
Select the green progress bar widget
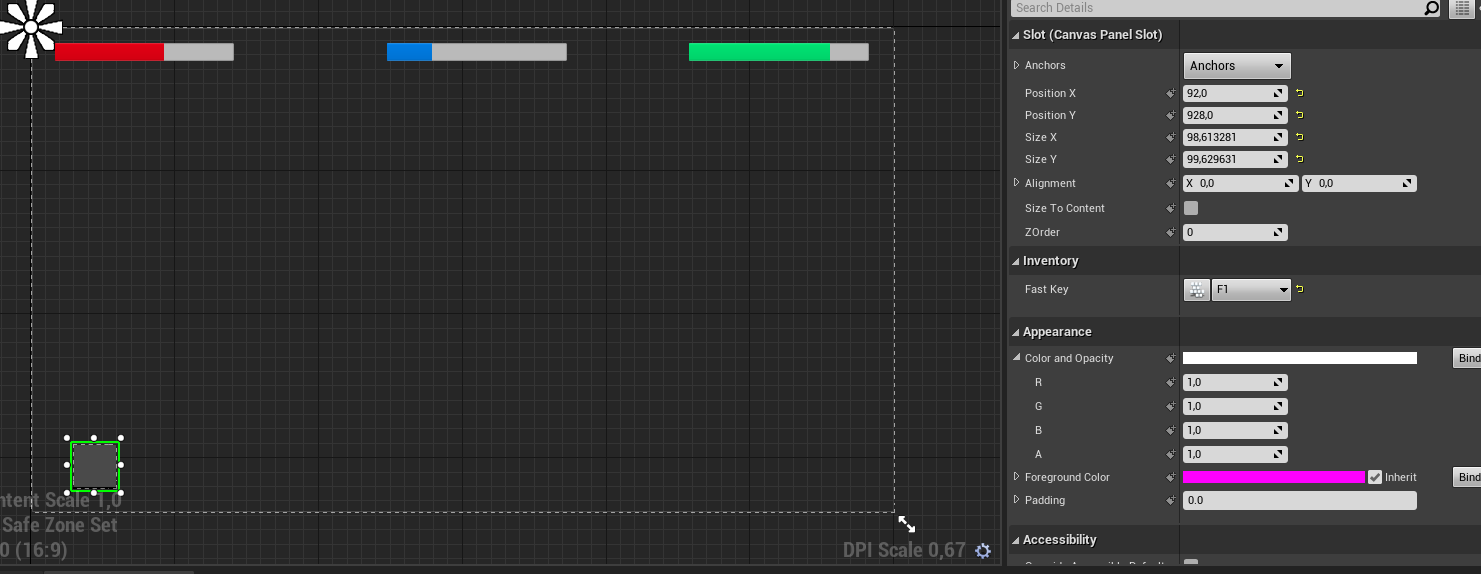pyautogui.click(x=779, y=52)
